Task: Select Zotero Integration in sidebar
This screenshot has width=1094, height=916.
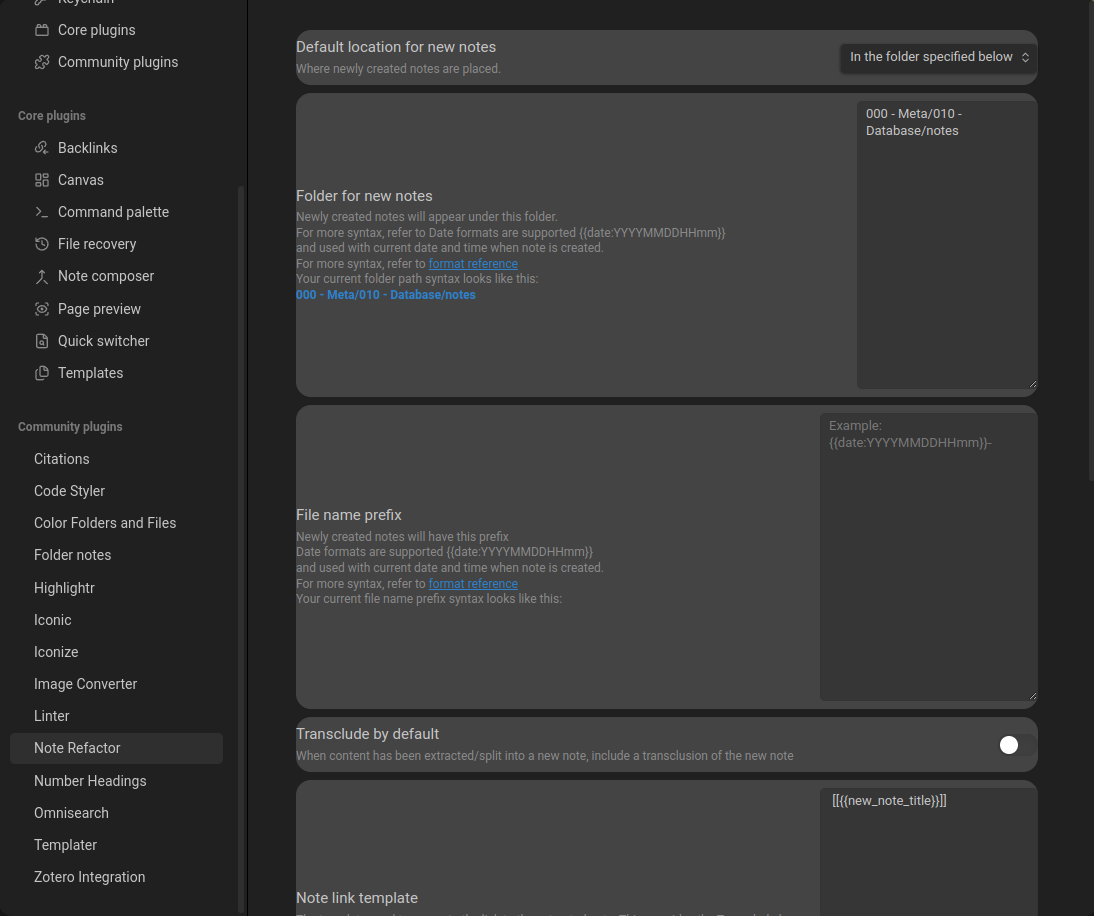Action: click(89, 877)
